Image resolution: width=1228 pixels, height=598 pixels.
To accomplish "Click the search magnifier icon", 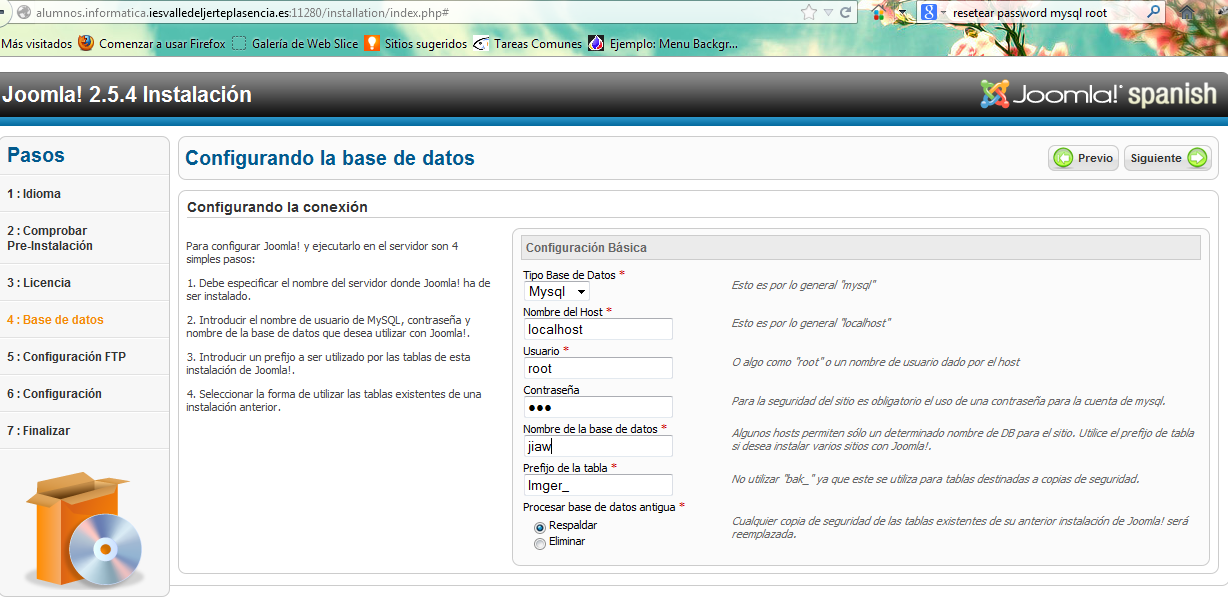I will click(x=1153, y=13).
